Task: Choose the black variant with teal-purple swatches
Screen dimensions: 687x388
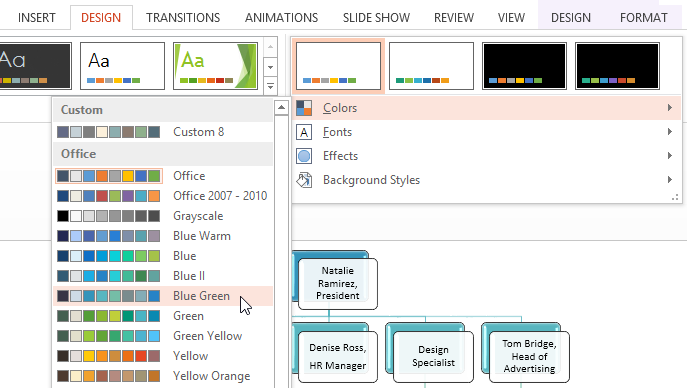Action: 617,66
